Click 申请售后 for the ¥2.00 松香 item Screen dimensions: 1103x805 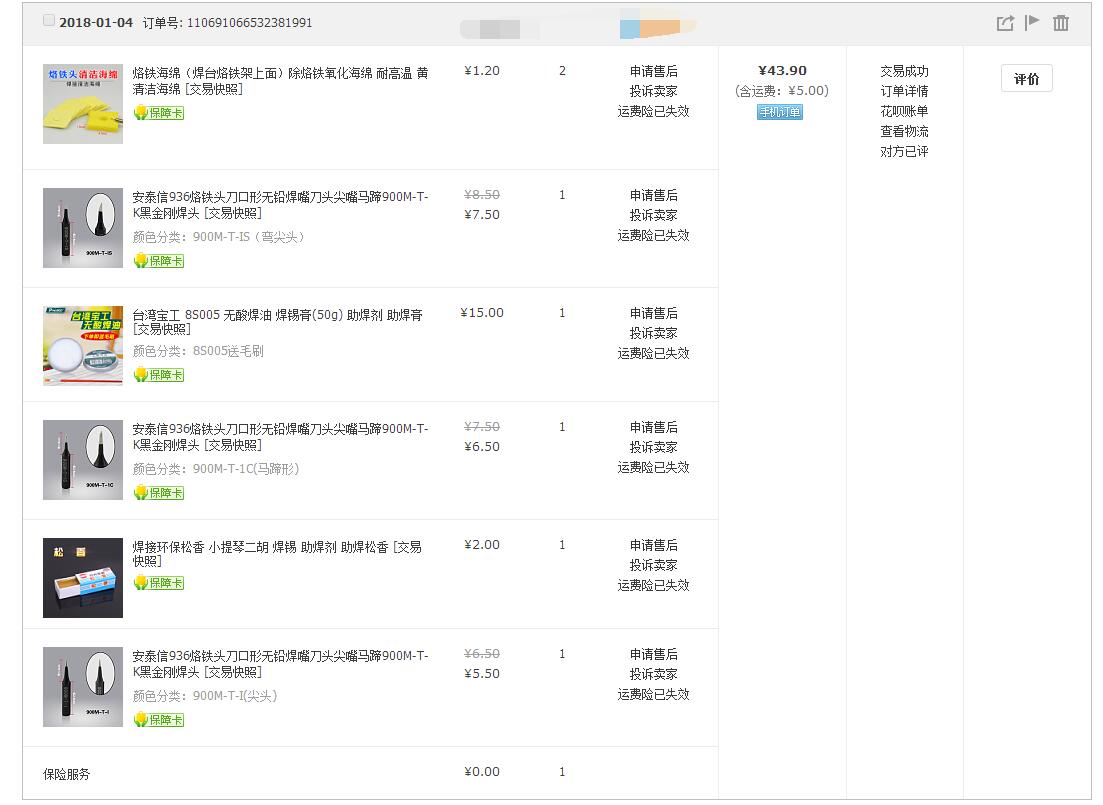click(653, 546)
